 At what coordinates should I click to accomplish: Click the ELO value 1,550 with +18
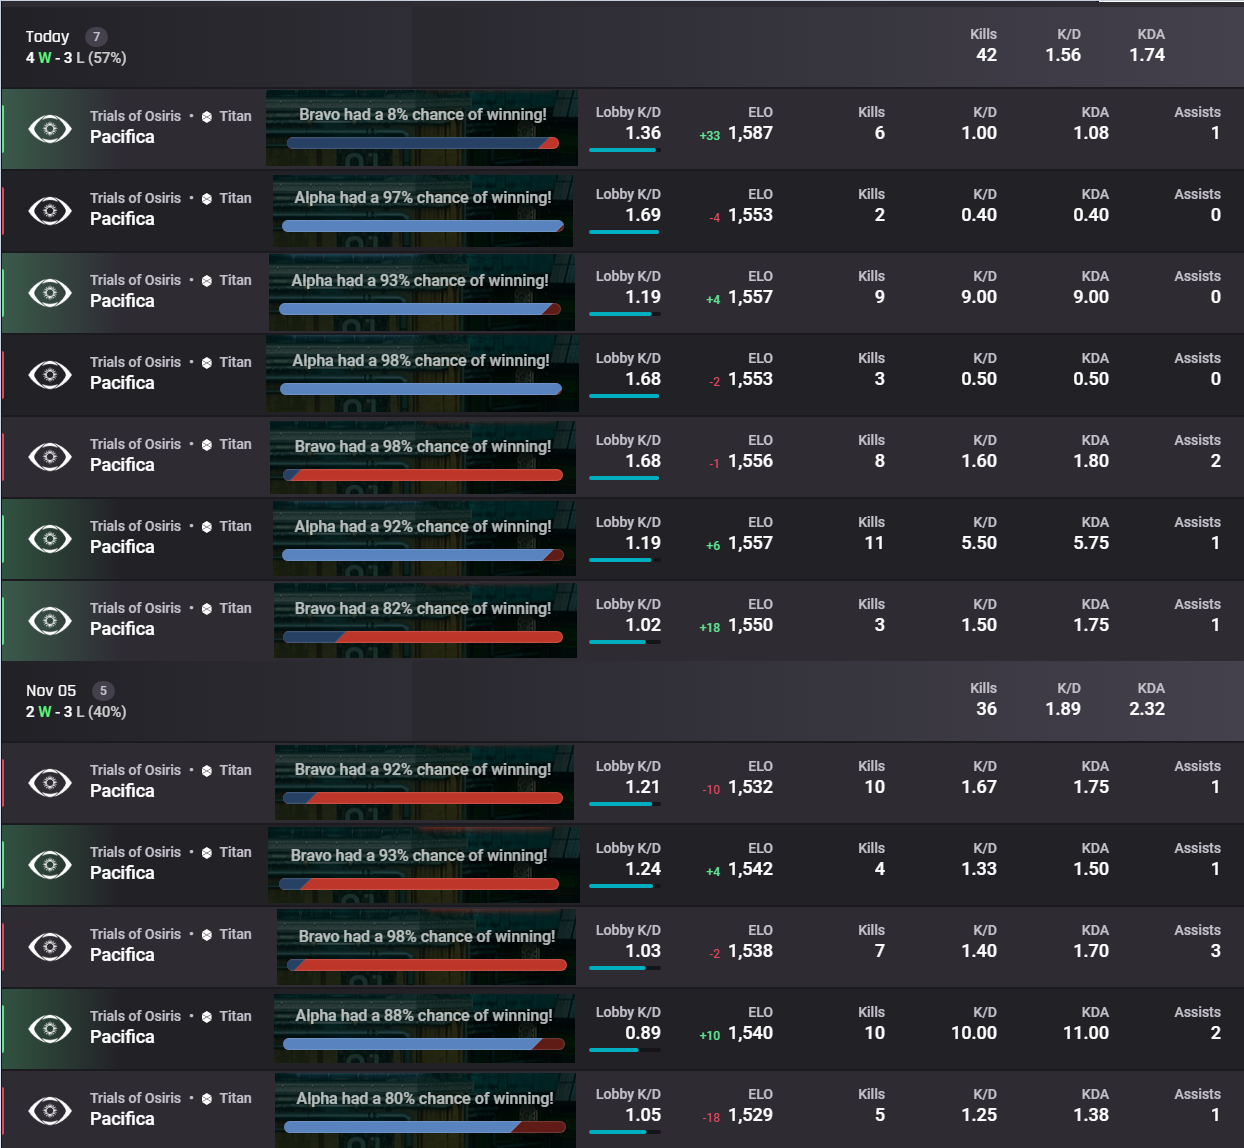tap(750, 625)
